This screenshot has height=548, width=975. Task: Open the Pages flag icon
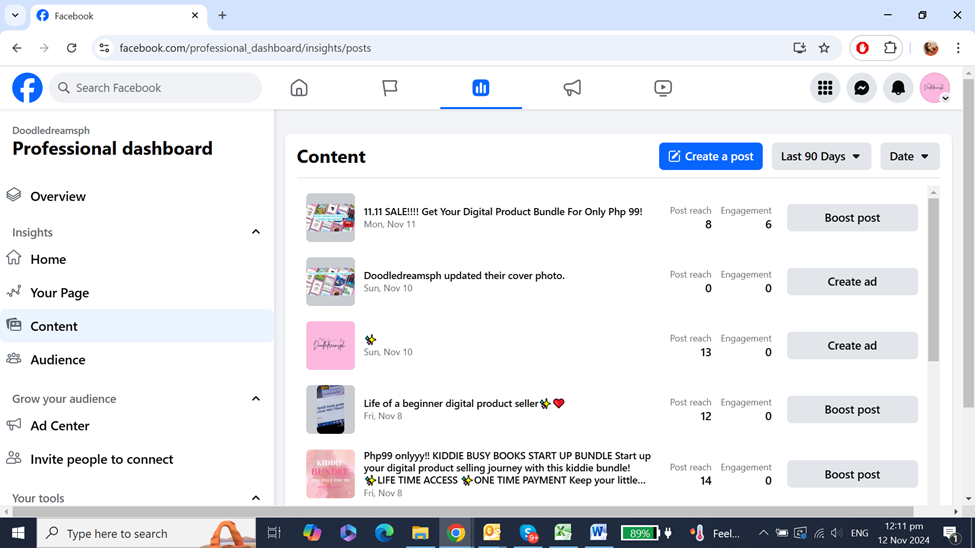(390, 88)
